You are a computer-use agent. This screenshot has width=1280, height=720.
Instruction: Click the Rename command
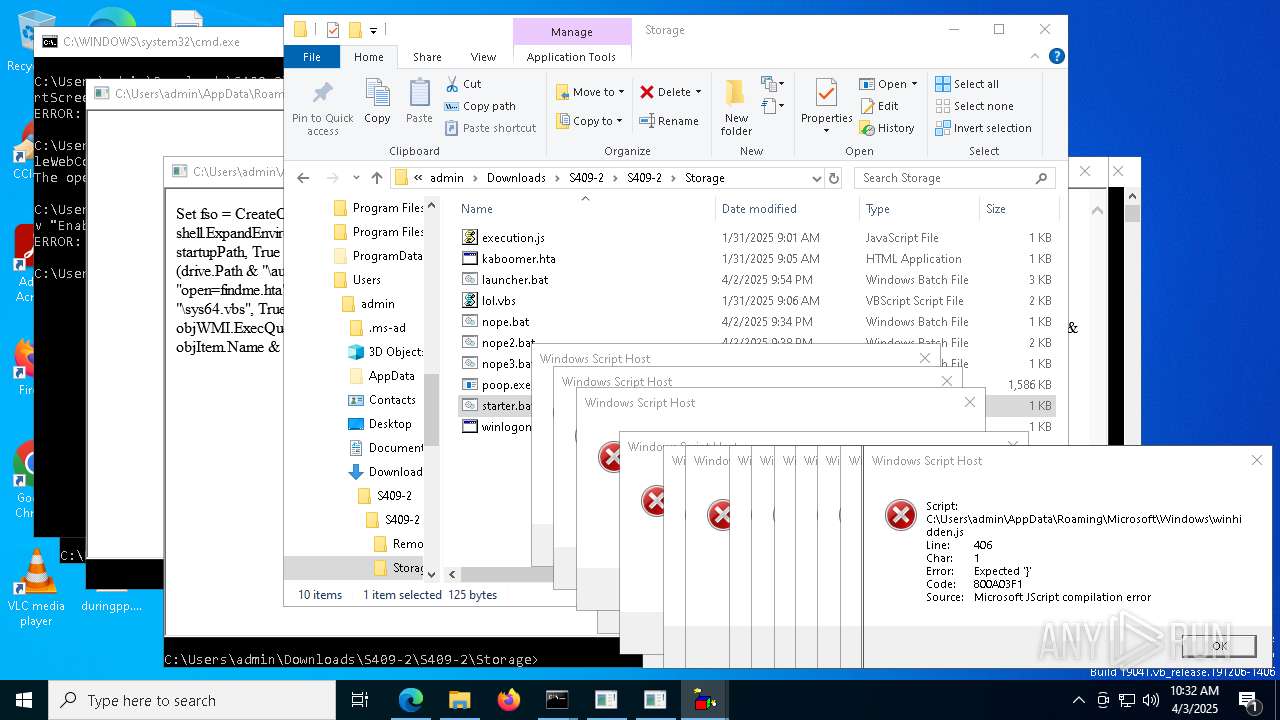(x=670, y=121)
